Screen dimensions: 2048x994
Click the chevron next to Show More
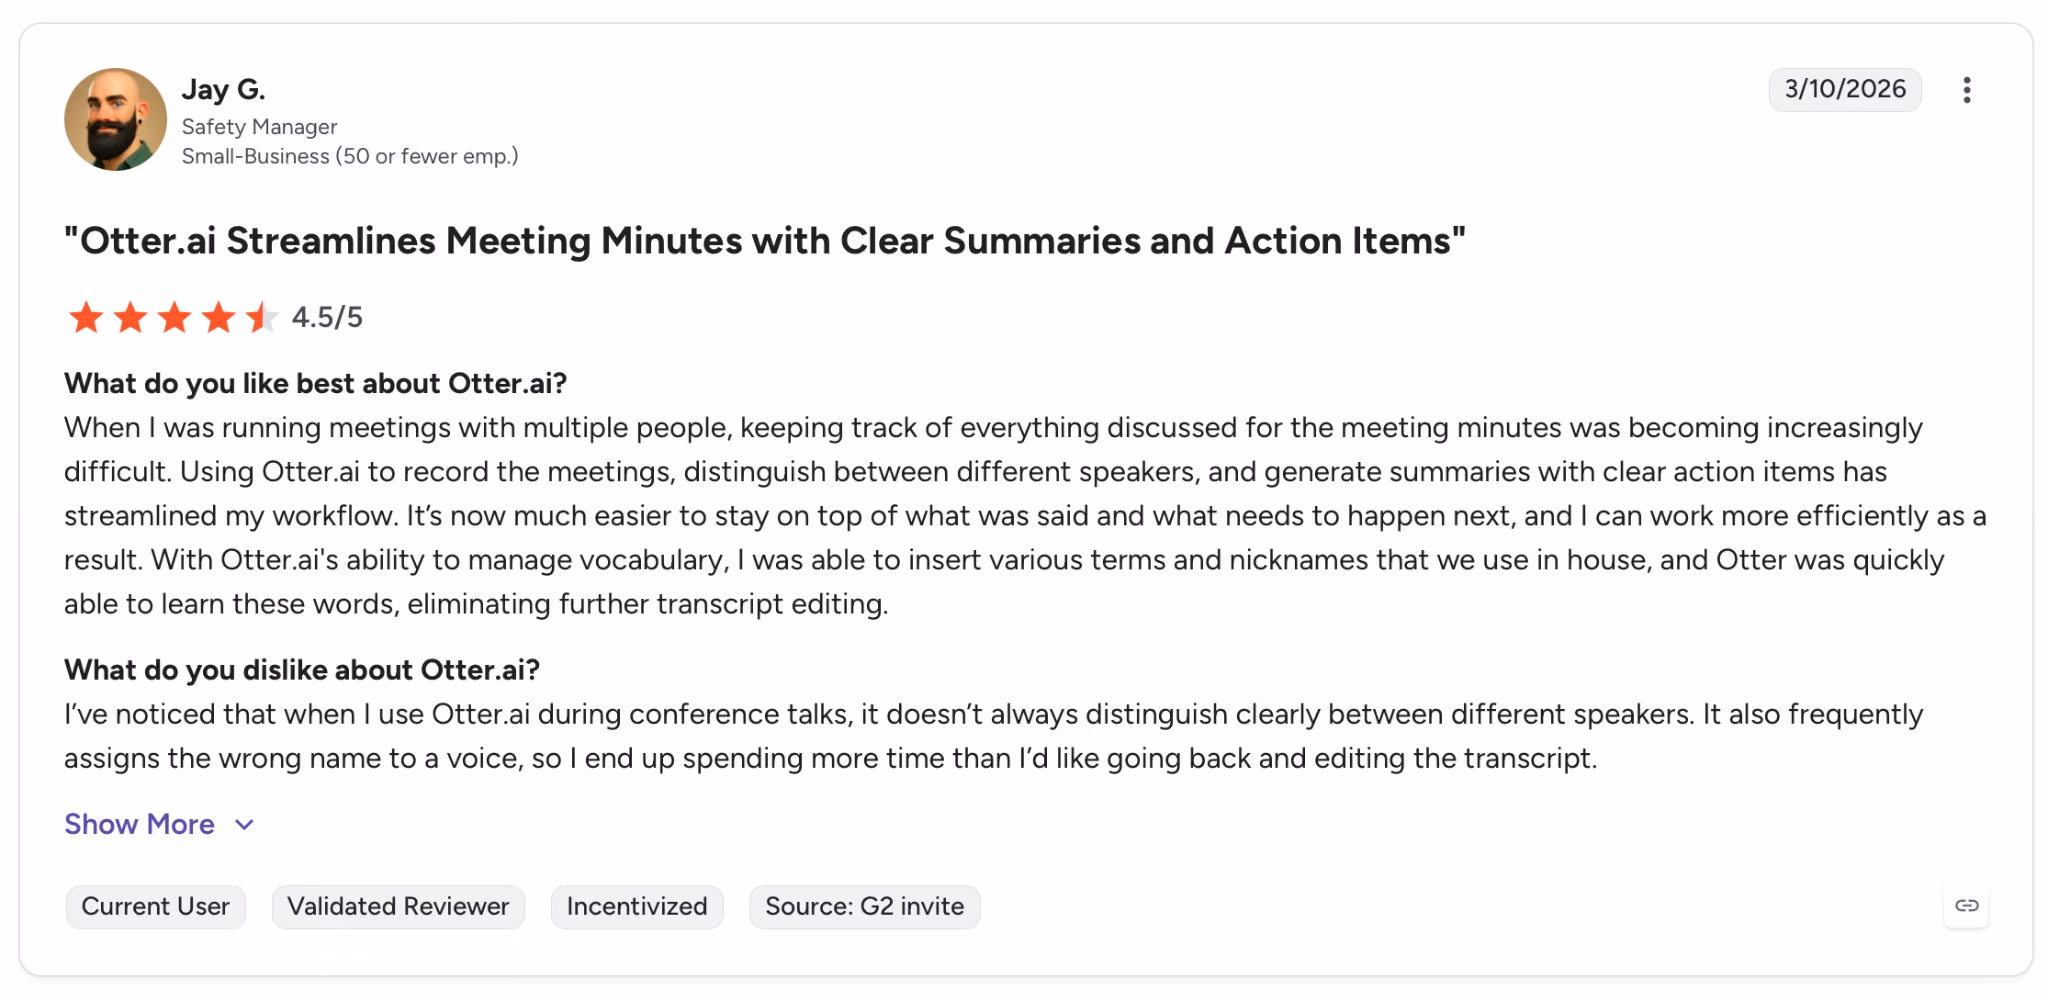244,825
